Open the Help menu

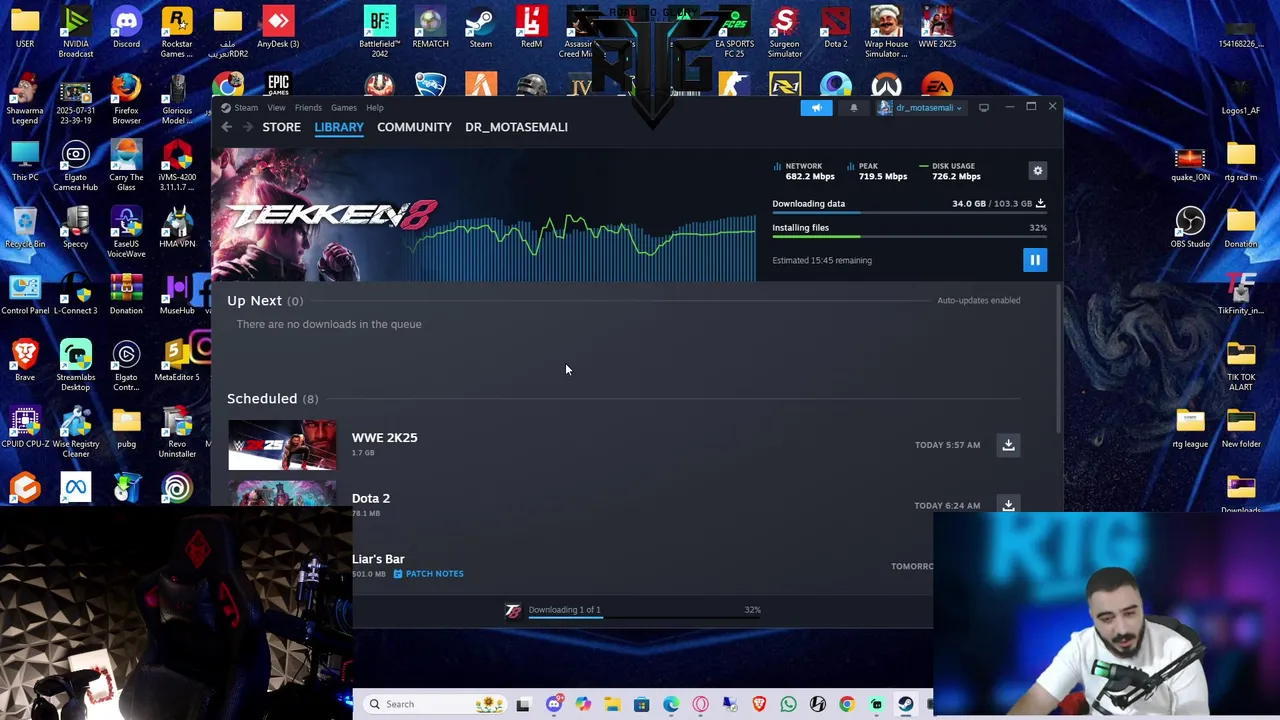click(x=375, y=108)
